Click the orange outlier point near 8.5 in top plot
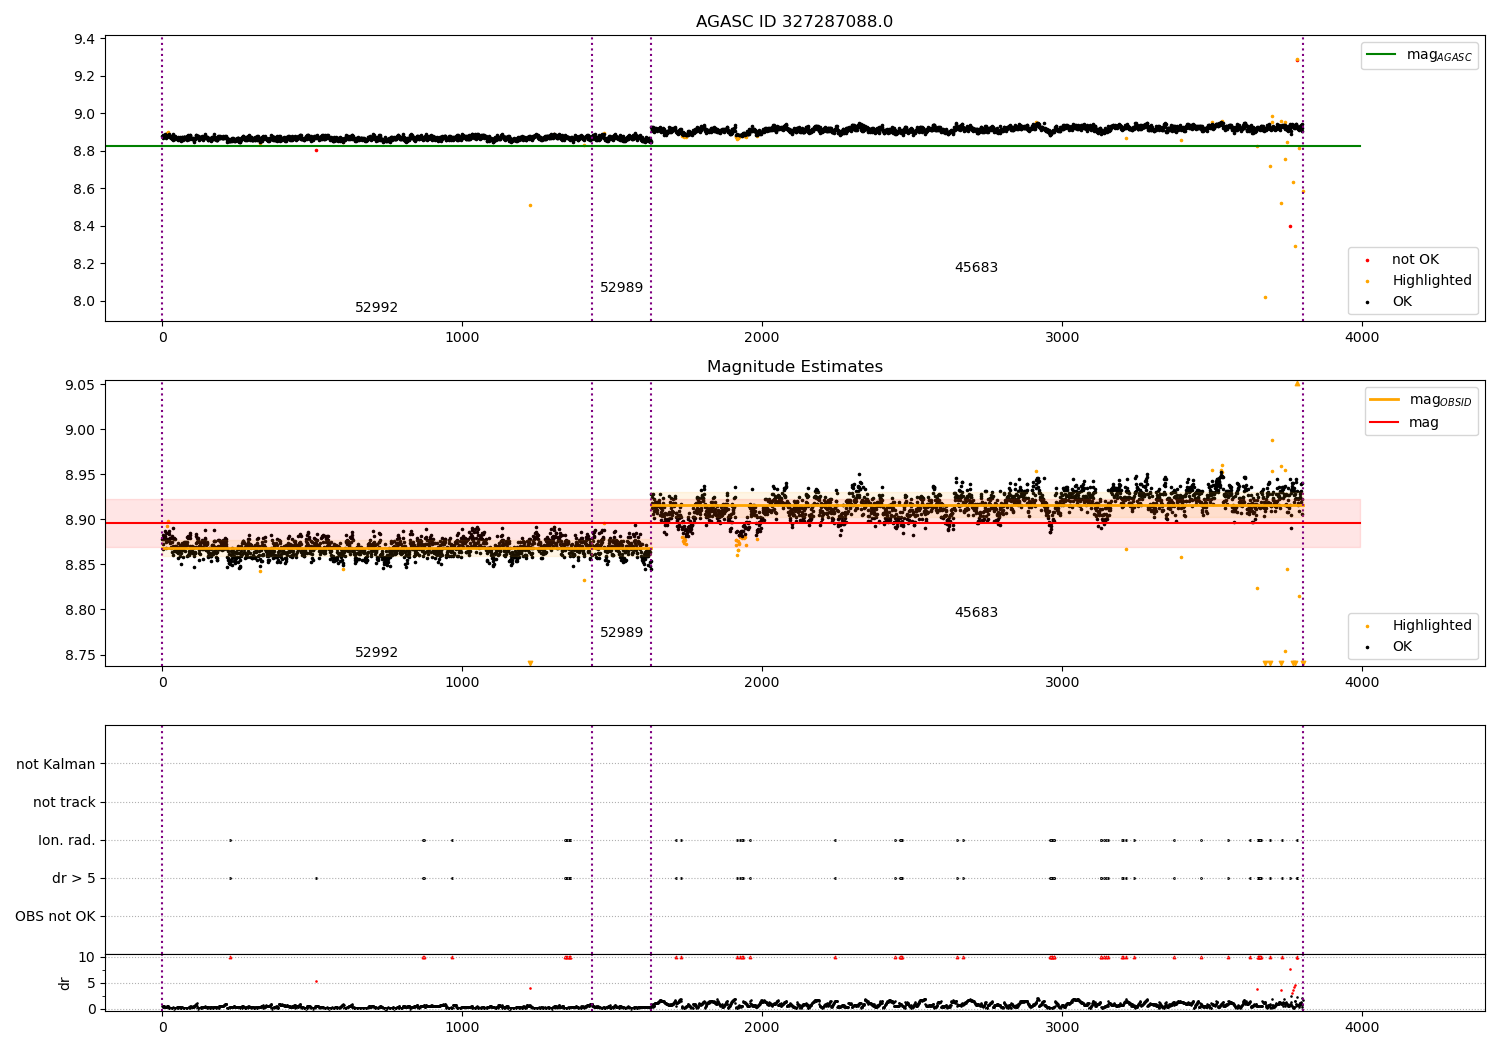 [x=530, y=206]
